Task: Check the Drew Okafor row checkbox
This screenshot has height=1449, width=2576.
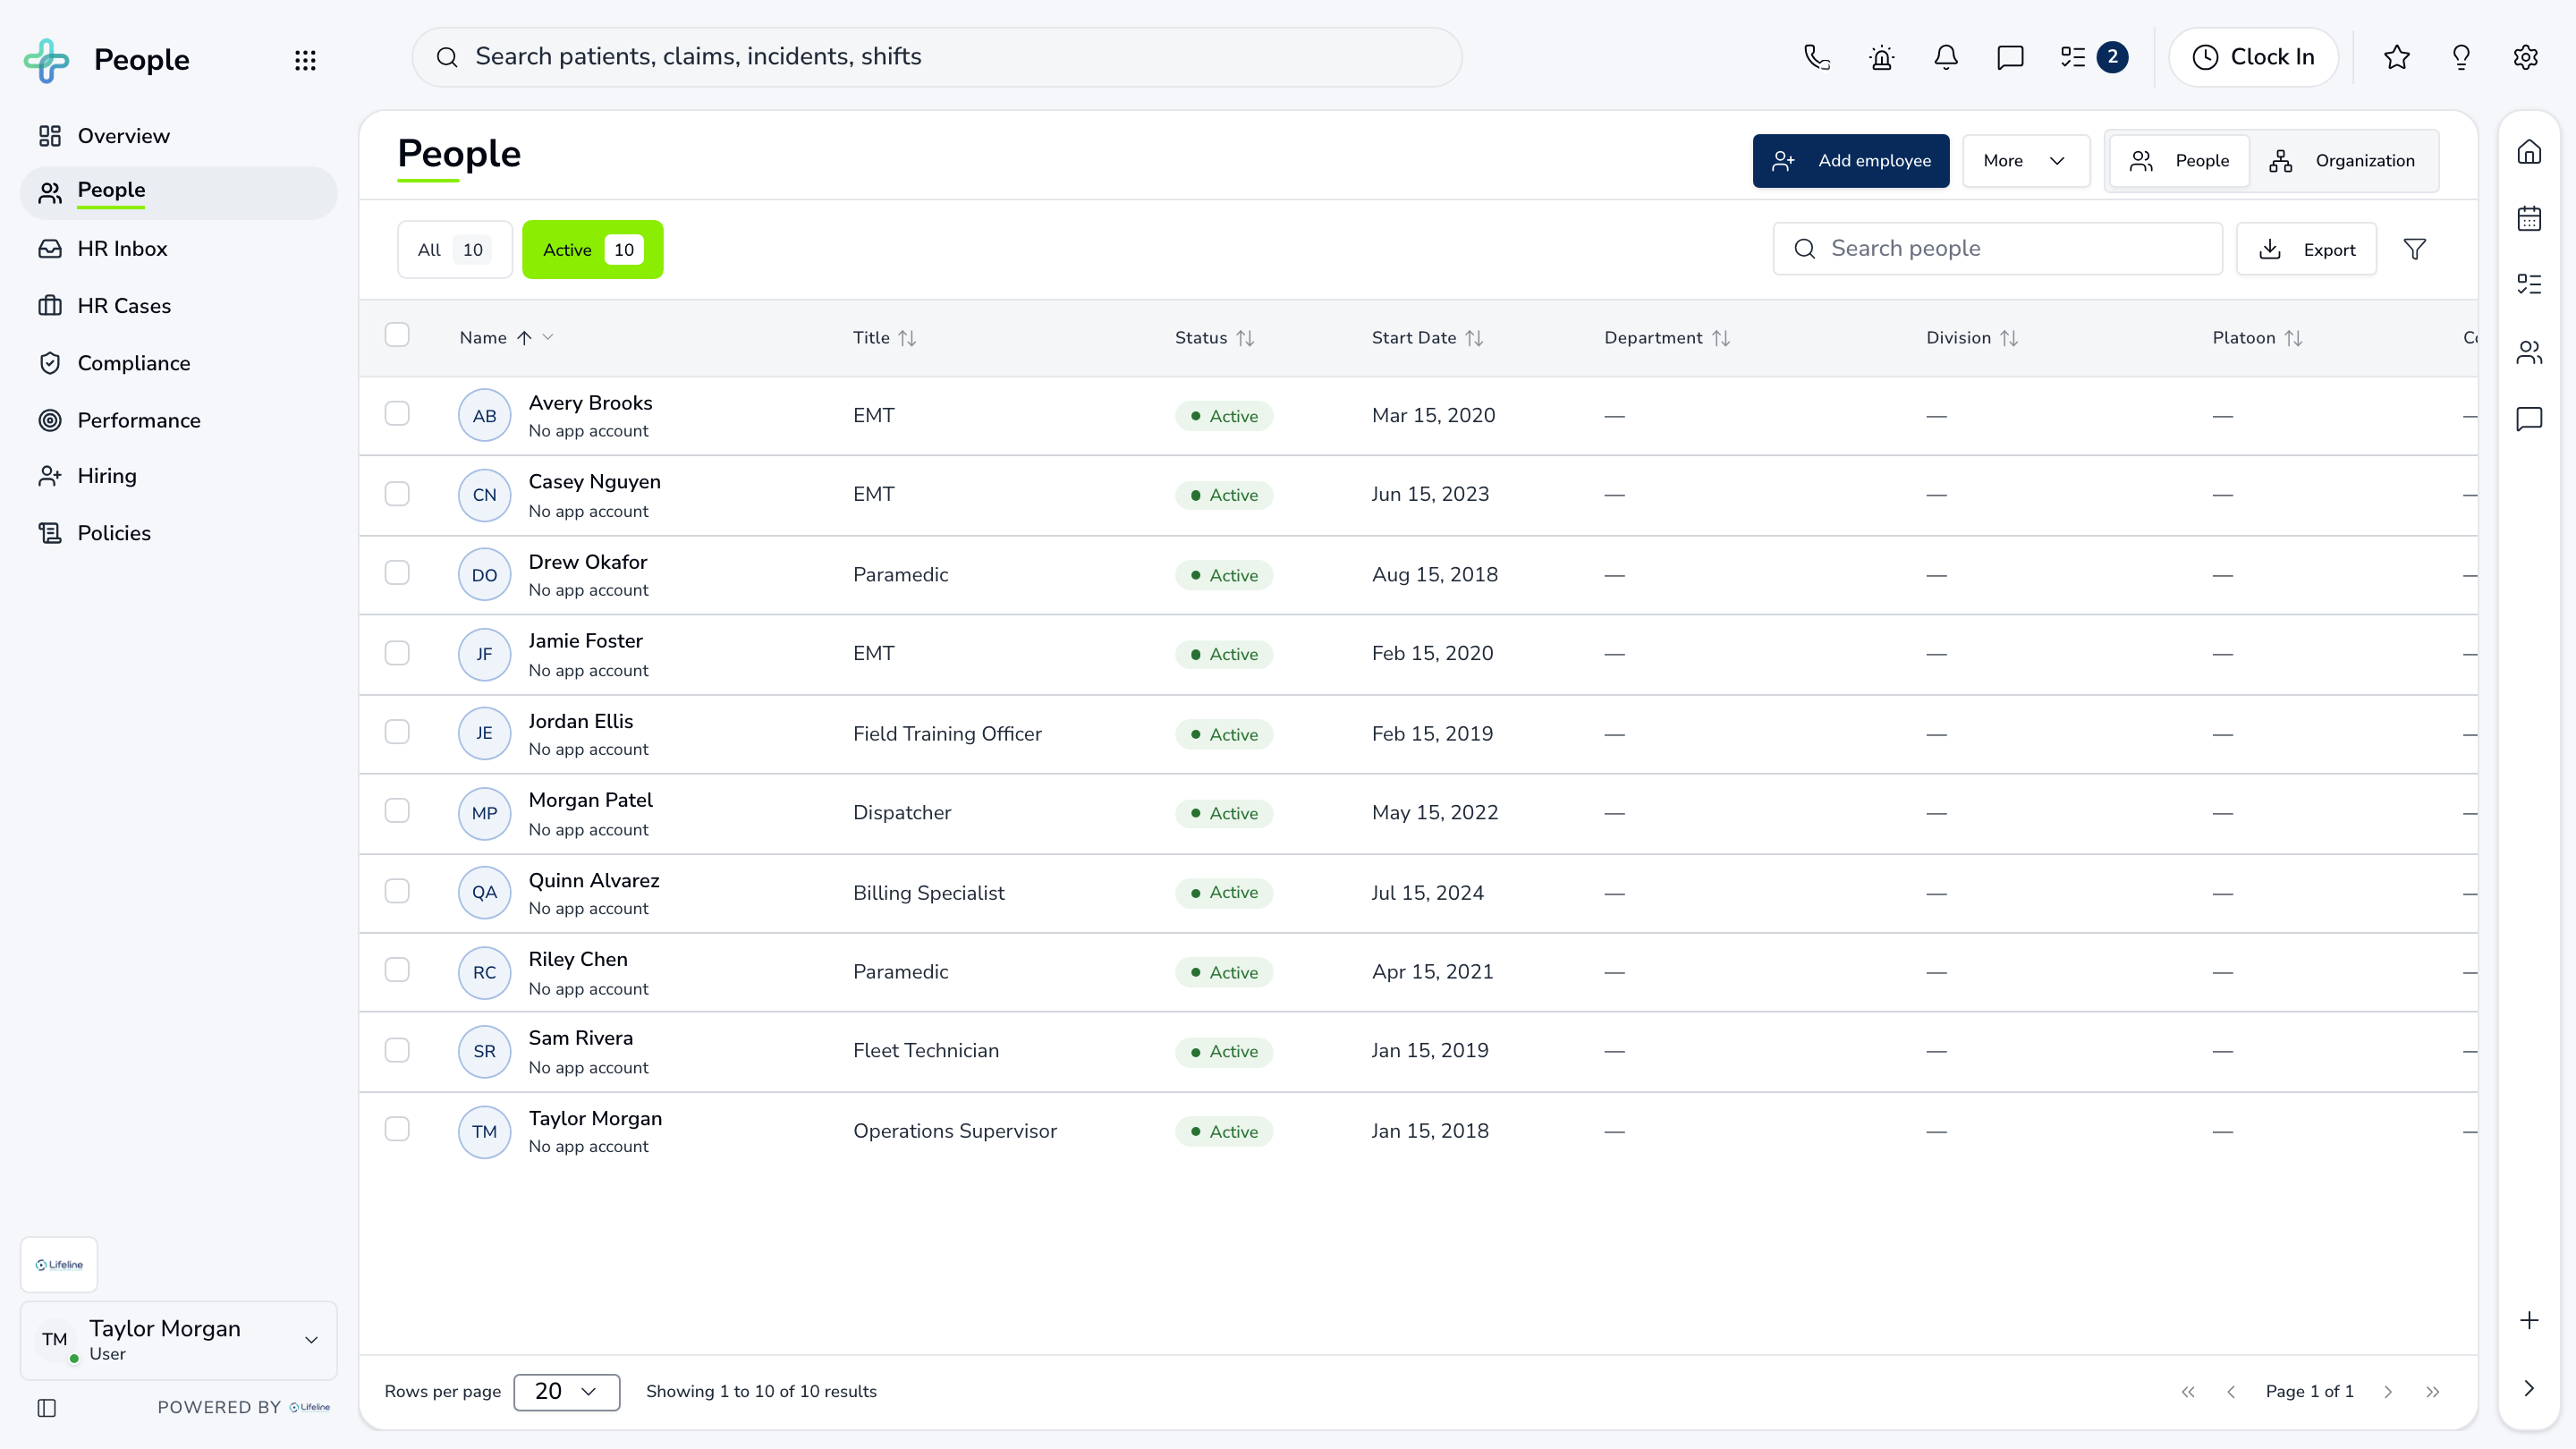Action: point(397,572)
